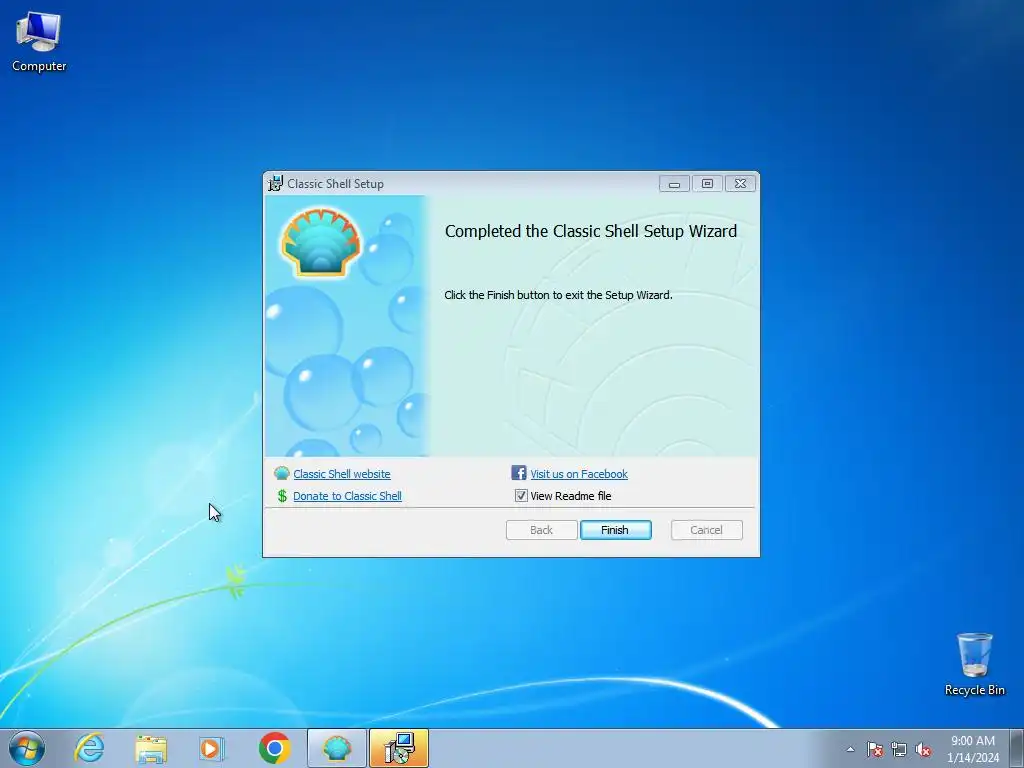1024x768 pixels.
Task: Open the Classic Shell website link
Action: (x=342, y=474)
